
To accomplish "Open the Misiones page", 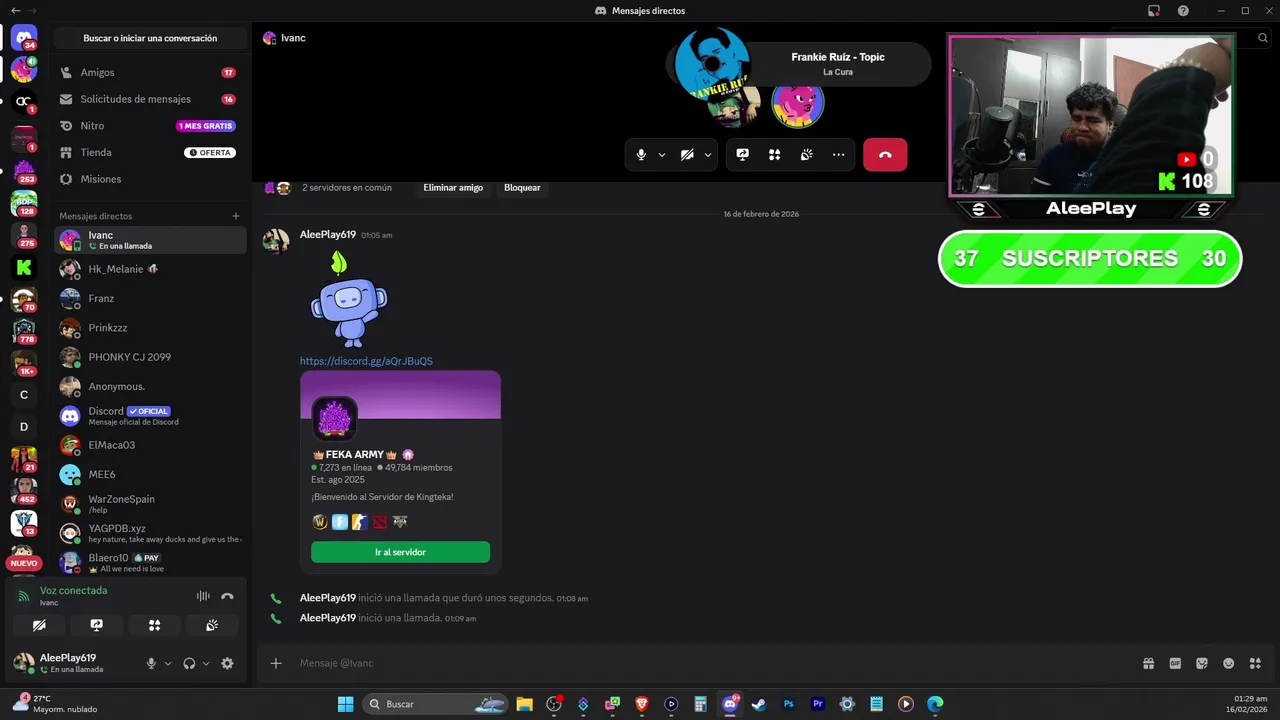I will 150,179.
